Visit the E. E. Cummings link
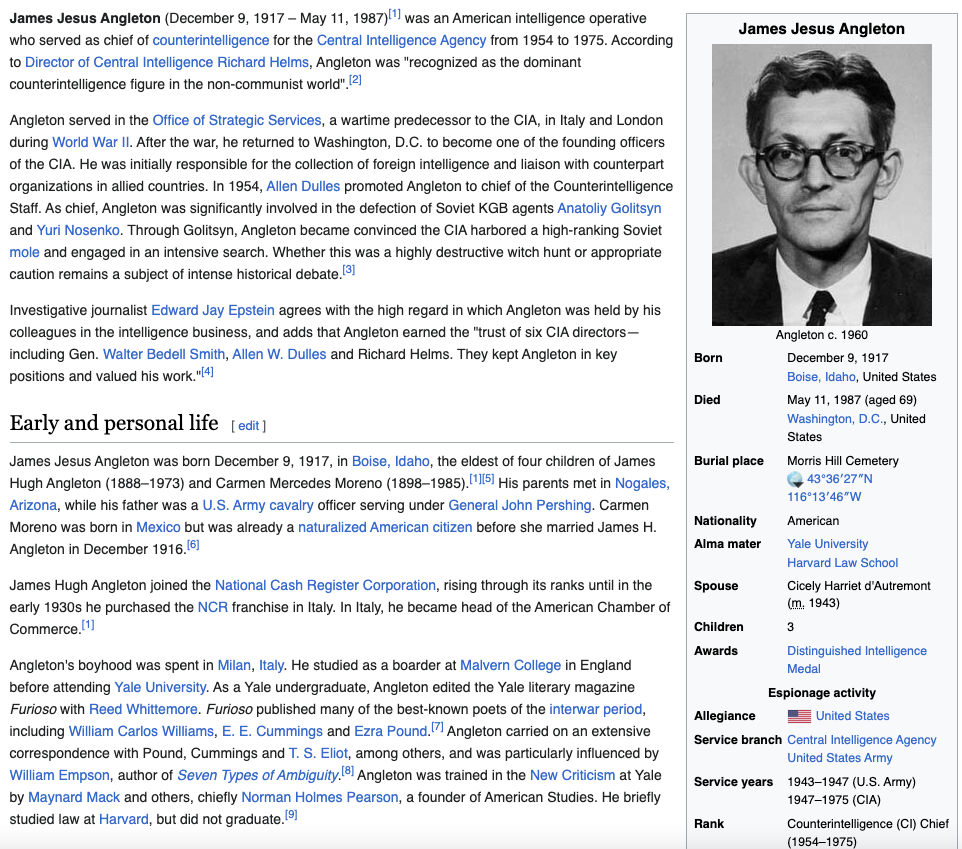 tap(272, 732)
